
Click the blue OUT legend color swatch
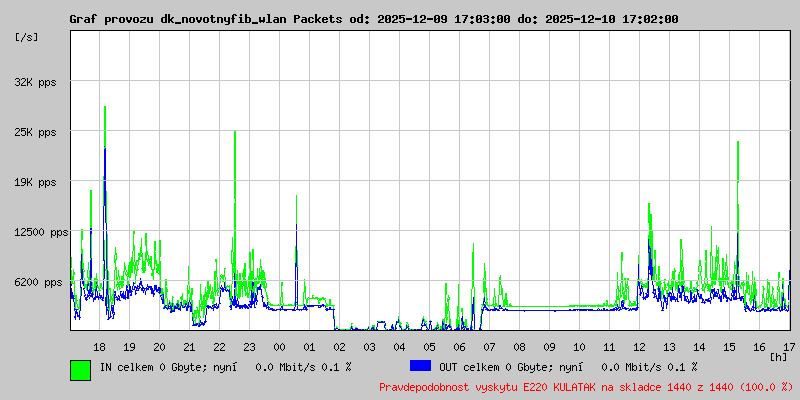coord(420,366)
